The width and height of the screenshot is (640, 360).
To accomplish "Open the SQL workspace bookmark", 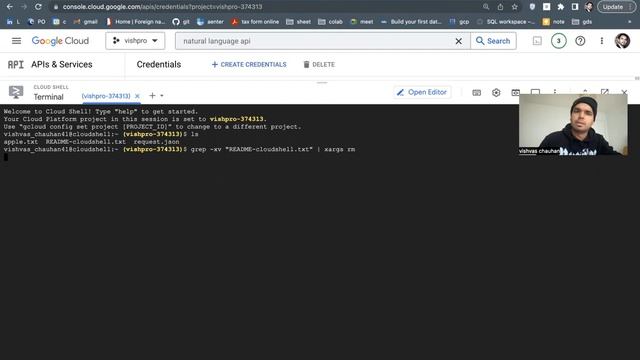I will click(x=506, y=22).
